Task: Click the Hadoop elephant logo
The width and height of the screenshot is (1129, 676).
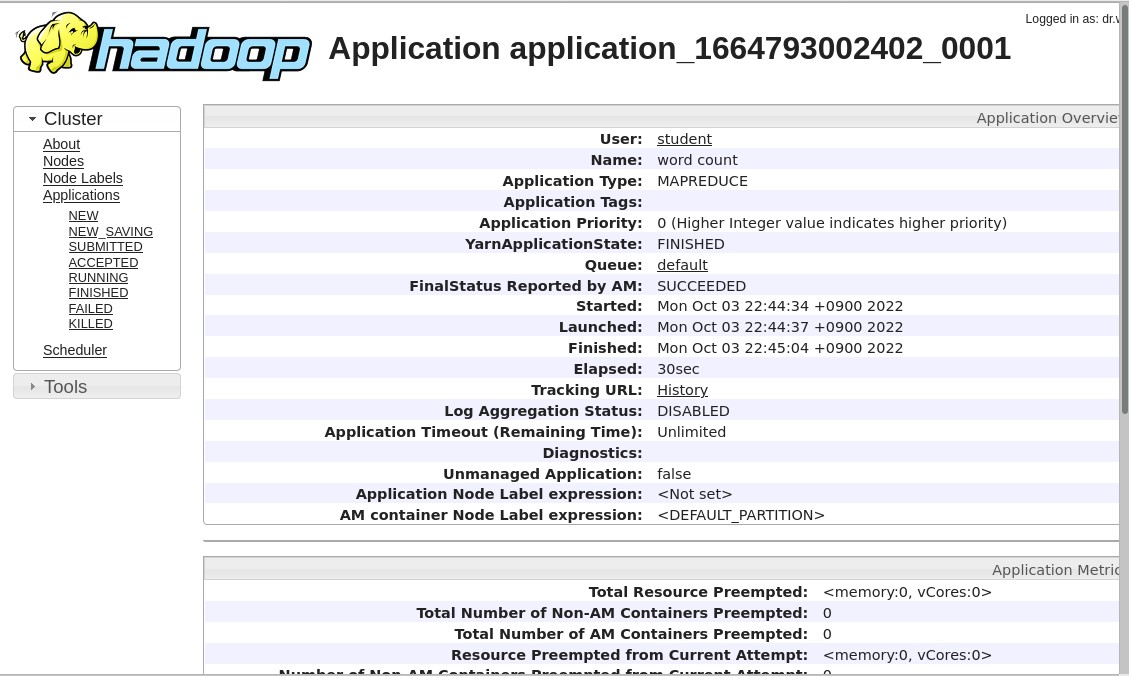Action: [164, 46]
